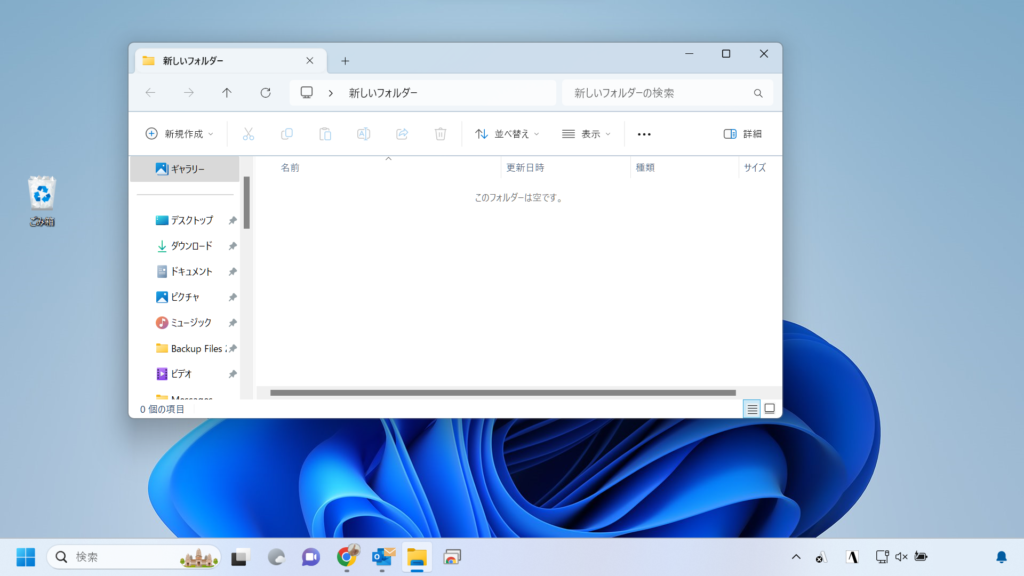Switch to details list view icon
Image resolution: width=1024 pixels, height=576 pixels.
point(752,409)
